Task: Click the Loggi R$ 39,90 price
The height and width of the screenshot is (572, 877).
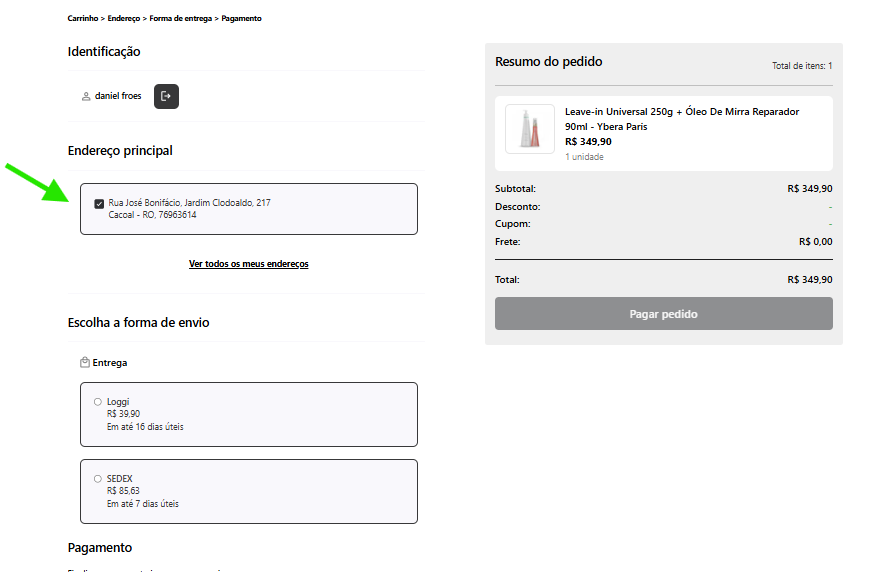Action: (x=123, y=414)
